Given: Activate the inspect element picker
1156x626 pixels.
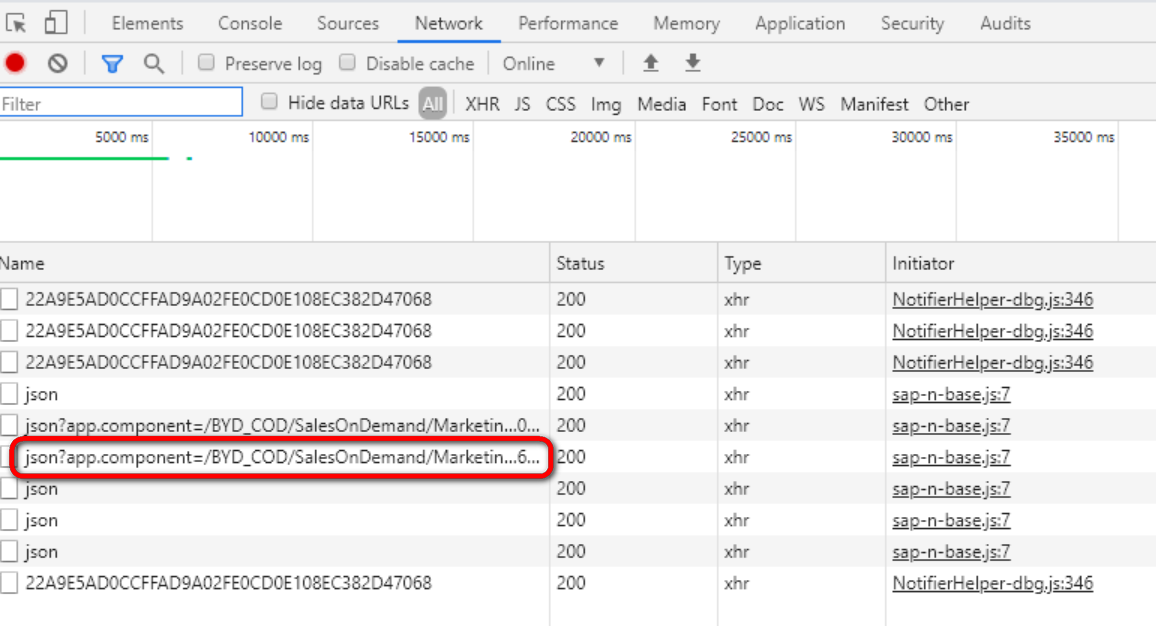Looking at the screenshot, I should coord(16,20).
